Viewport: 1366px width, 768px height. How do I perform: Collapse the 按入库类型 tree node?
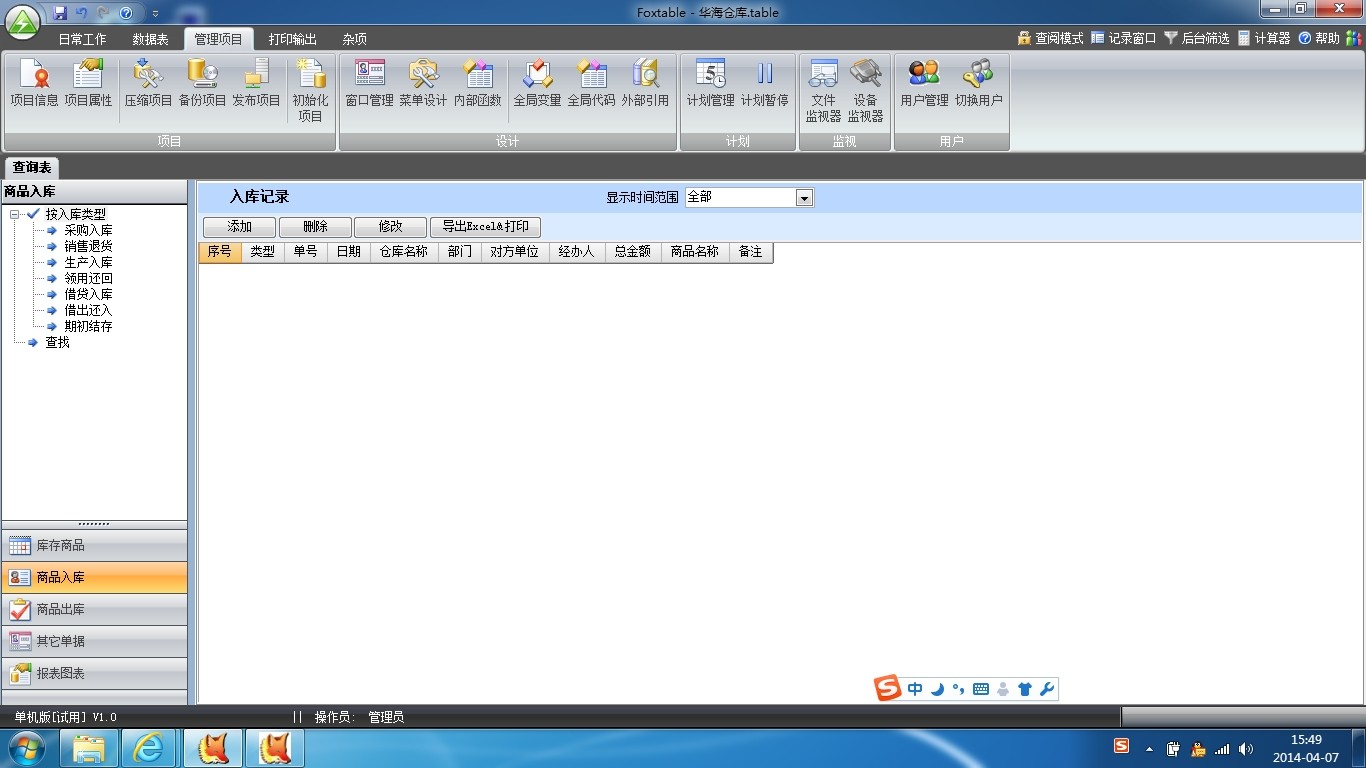click(14, 214)
